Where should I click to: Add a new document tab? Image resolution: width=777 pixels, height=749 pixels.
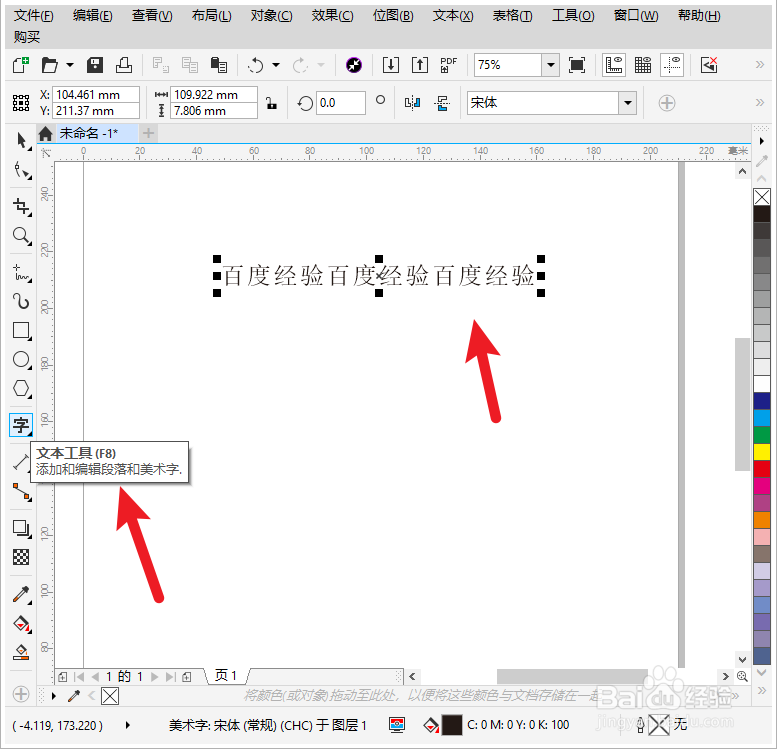point(148,133)
